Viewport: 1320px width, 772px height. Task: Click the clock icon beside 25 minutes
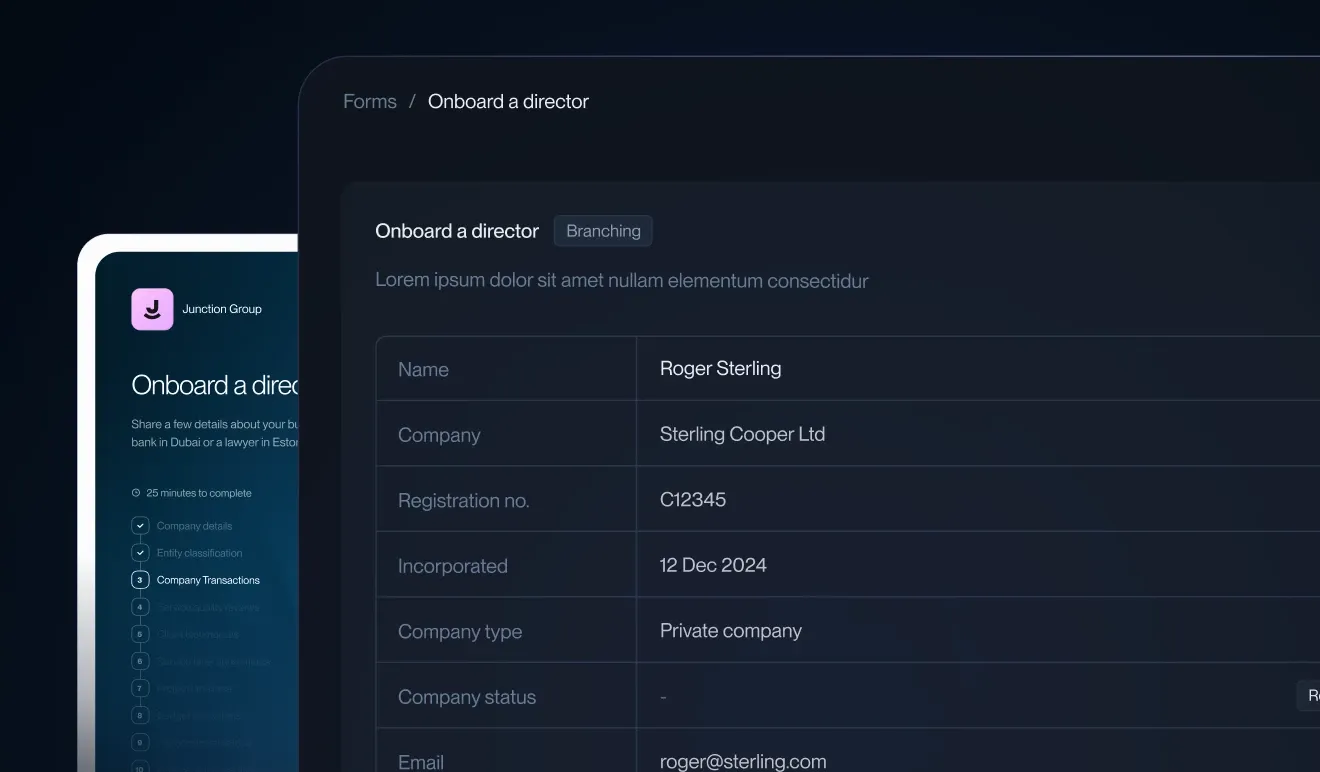point(136,493)
